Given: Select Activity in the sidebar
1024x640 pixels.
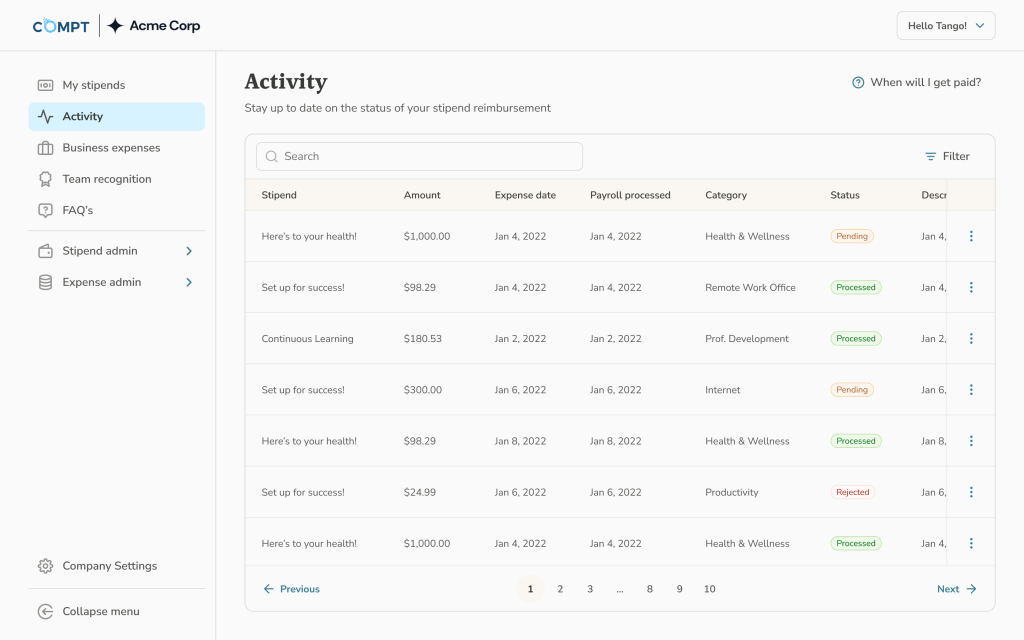Looking at the screenshot, I should tap(83, 117).
